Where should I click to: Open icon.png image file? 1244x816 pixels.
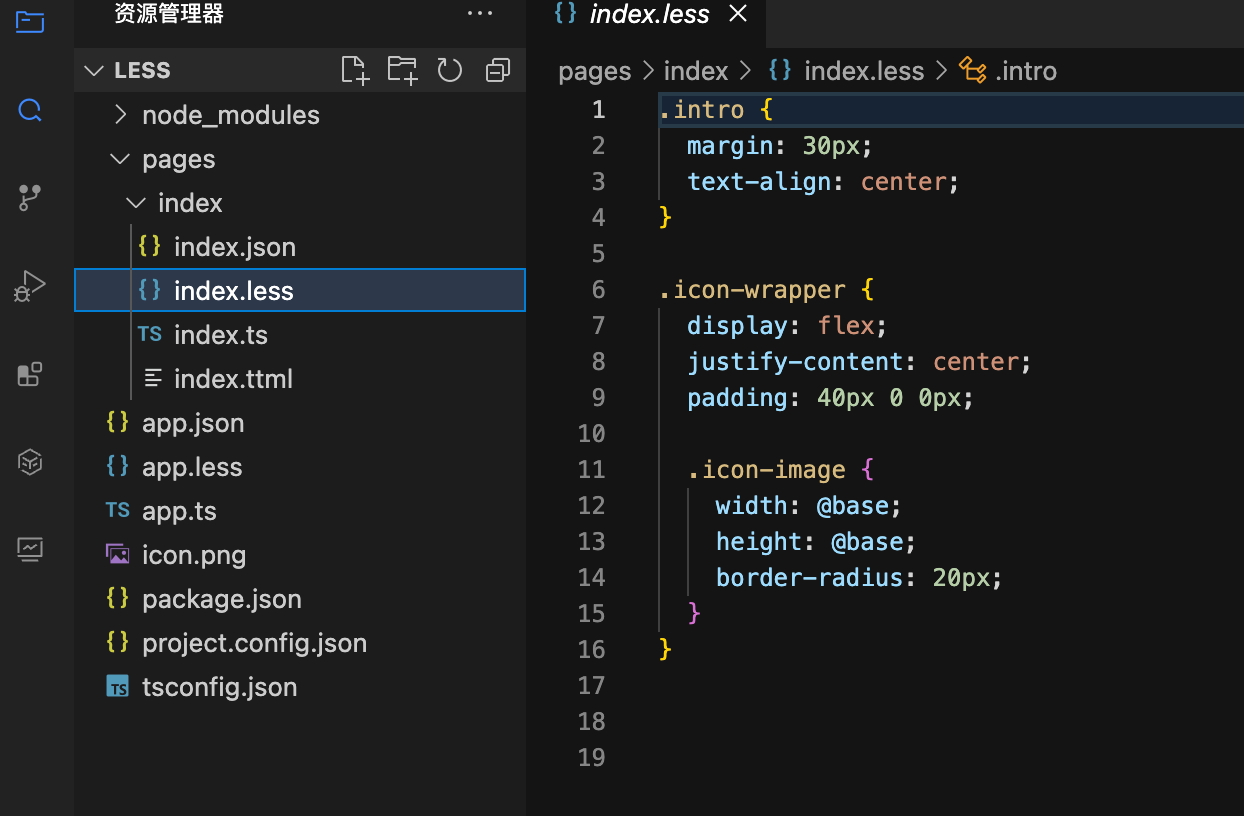(x=194, y=555)
